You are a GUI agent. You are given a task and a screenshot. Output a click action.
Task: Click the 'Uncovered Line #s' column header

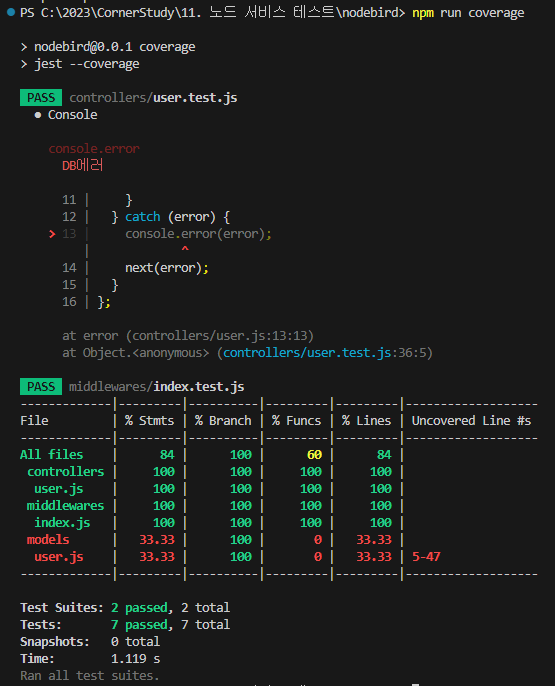click(x=471, y=421)
